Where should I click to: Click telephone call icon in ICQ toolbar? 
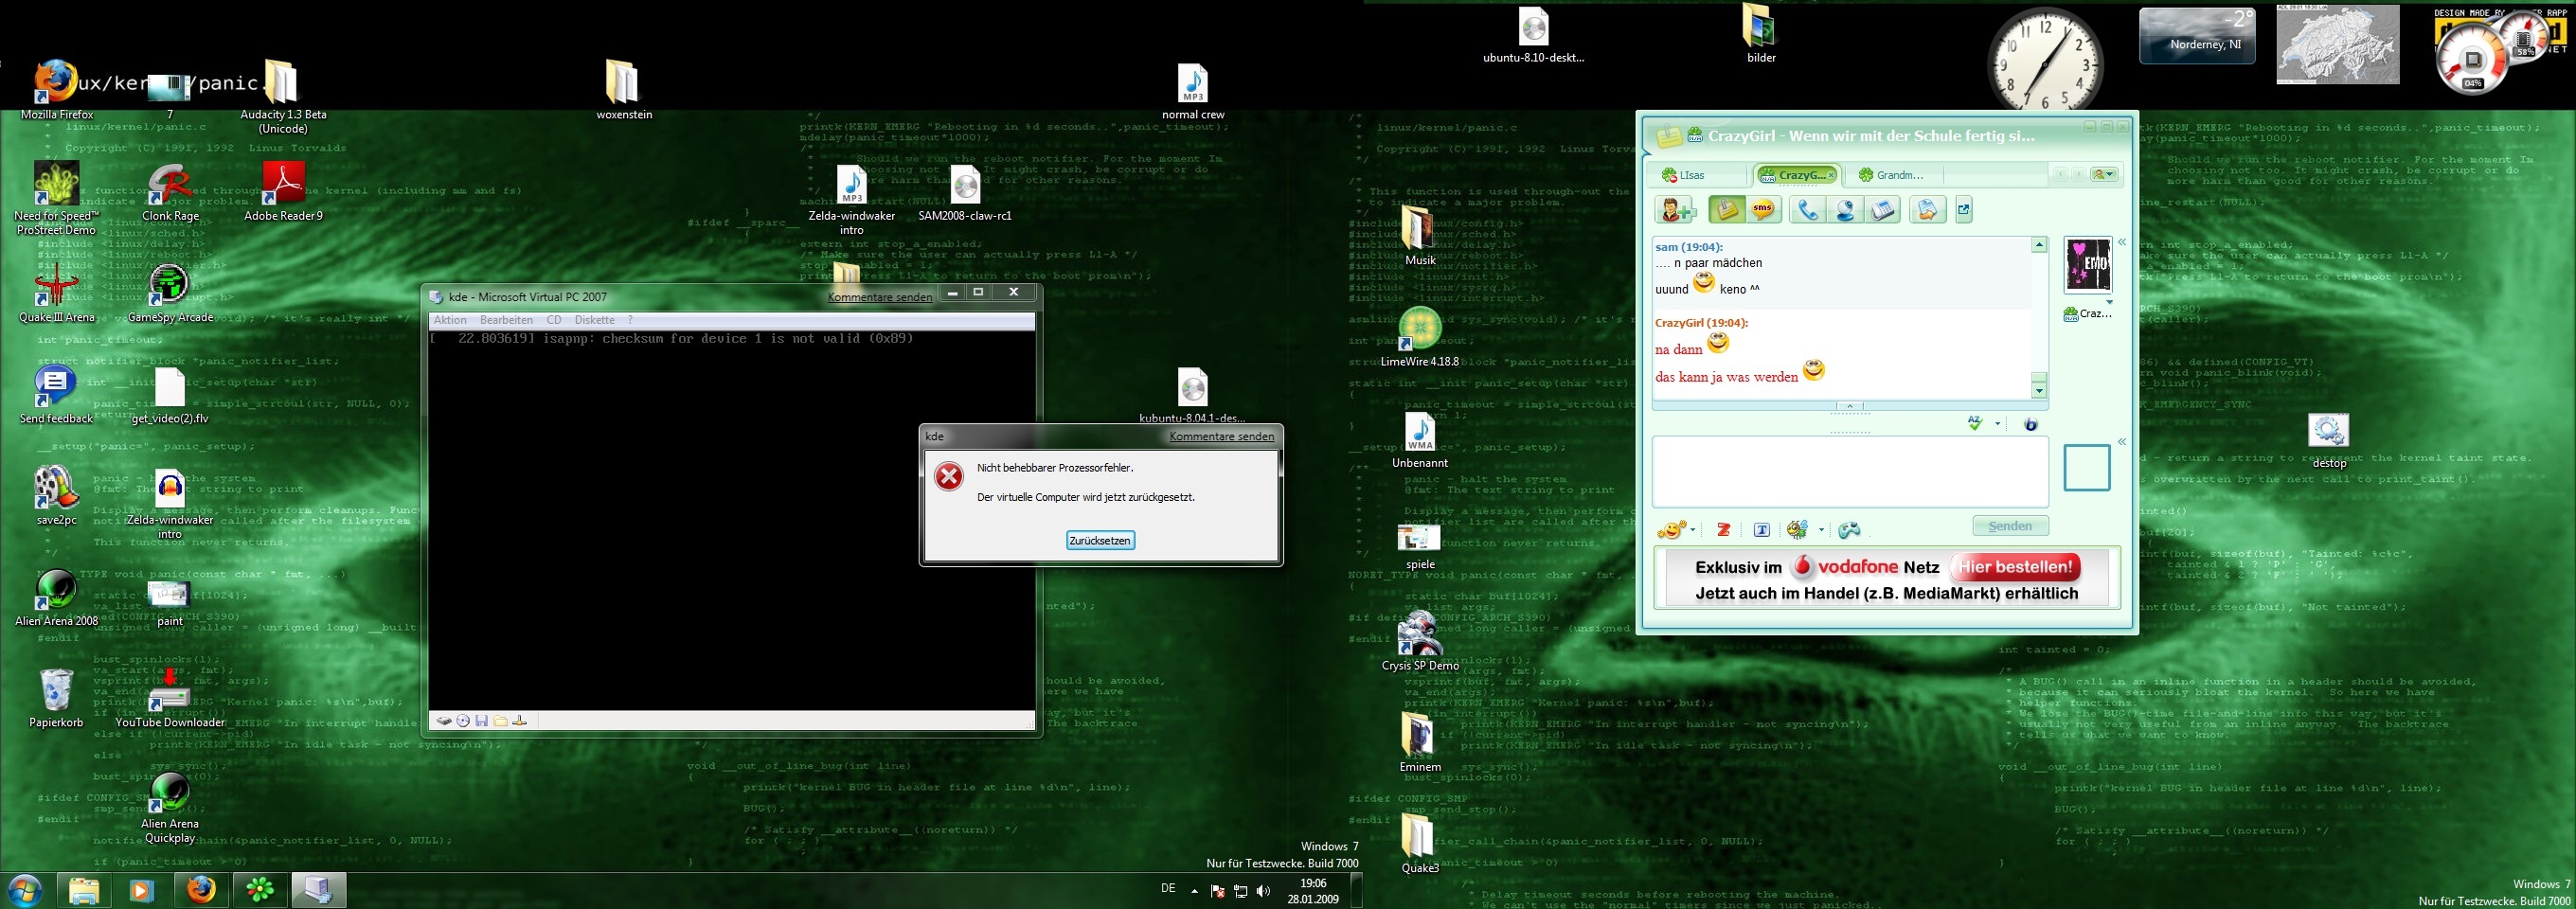[x=1883, y=210]
